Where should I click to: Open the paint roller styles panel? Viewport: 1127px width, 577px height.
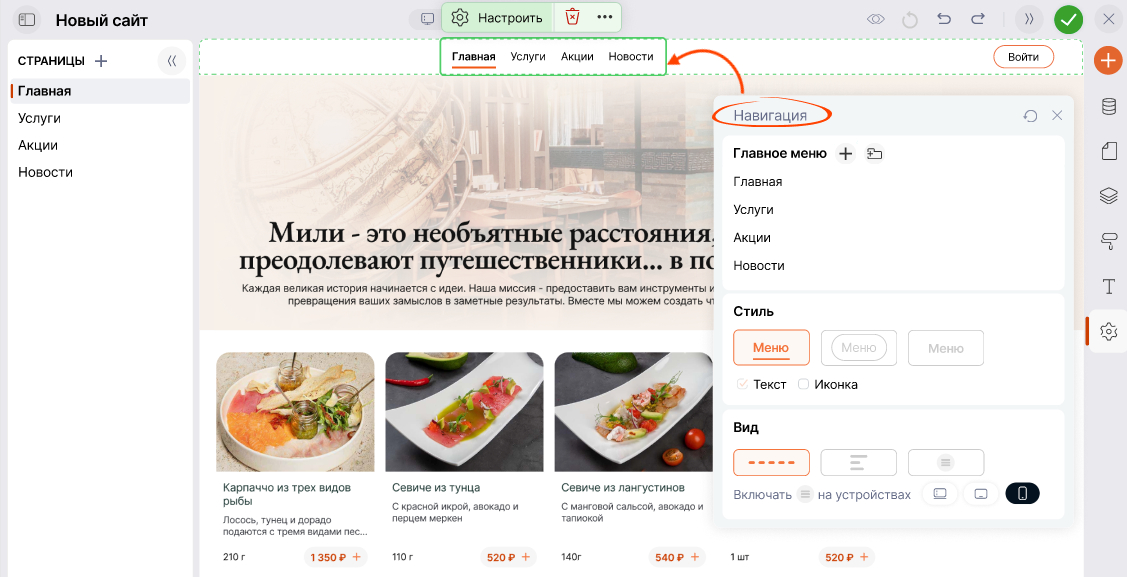(1108, 240)
